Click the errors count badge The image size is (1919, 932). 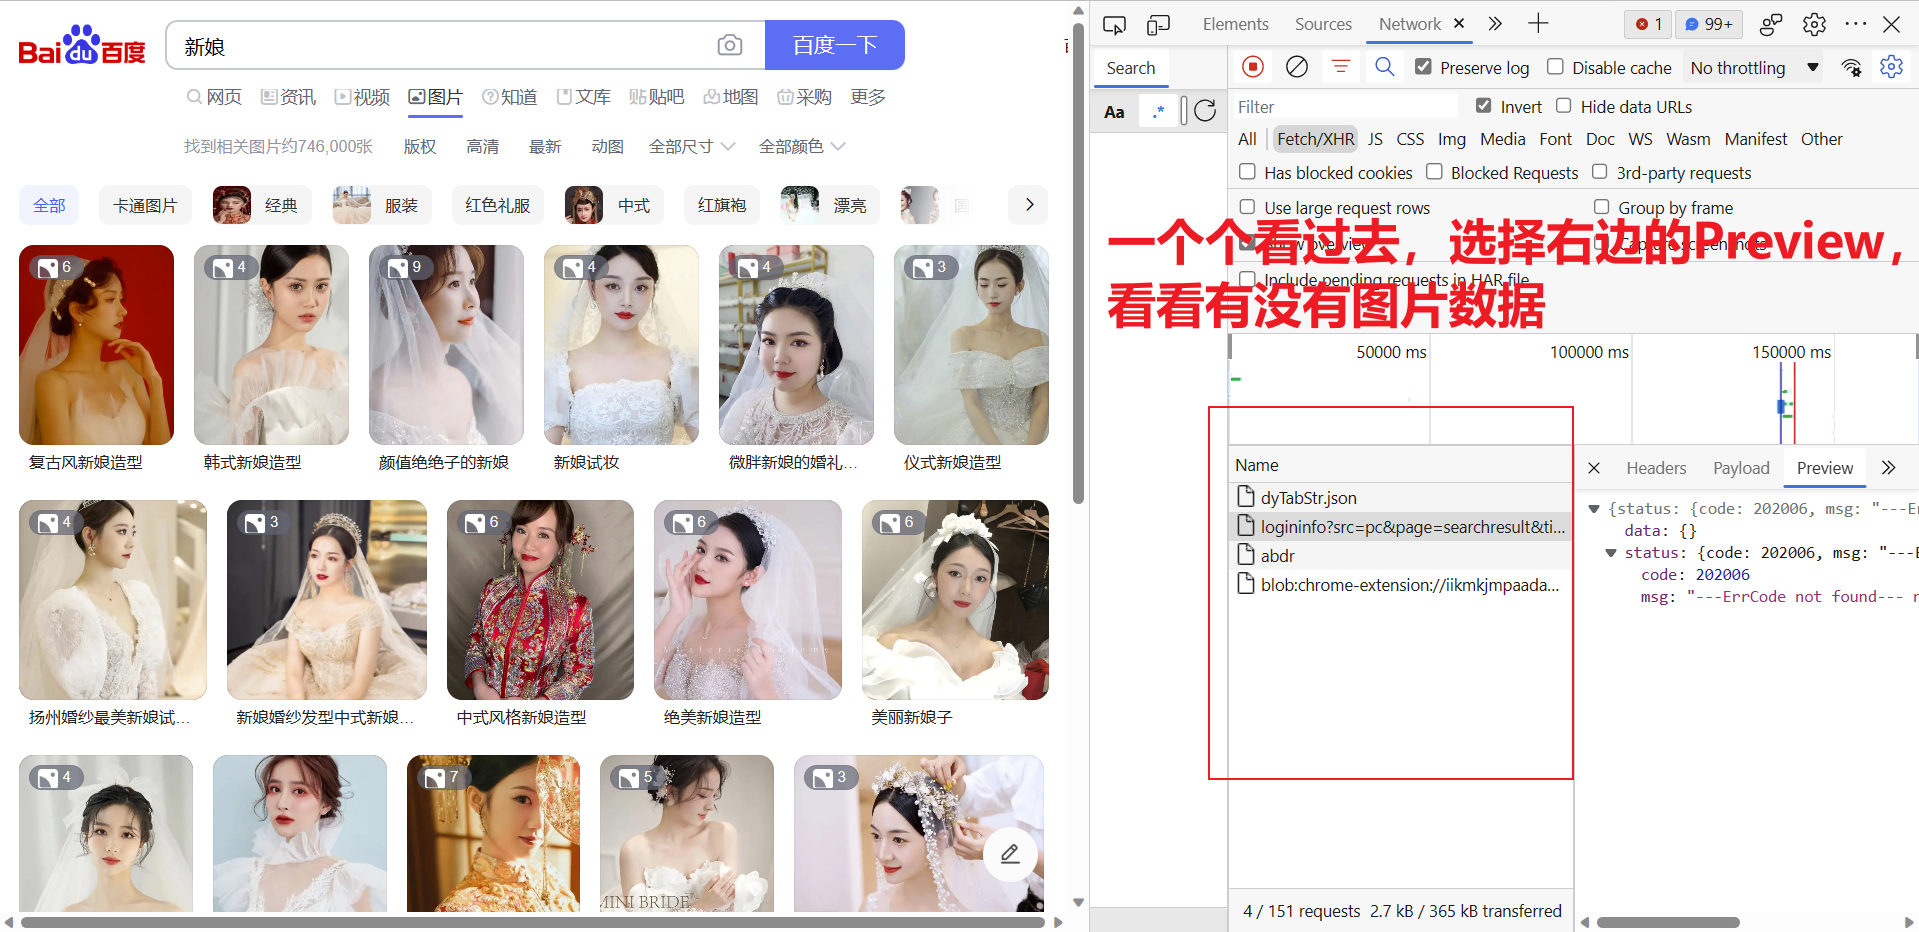pos(1649,24)
